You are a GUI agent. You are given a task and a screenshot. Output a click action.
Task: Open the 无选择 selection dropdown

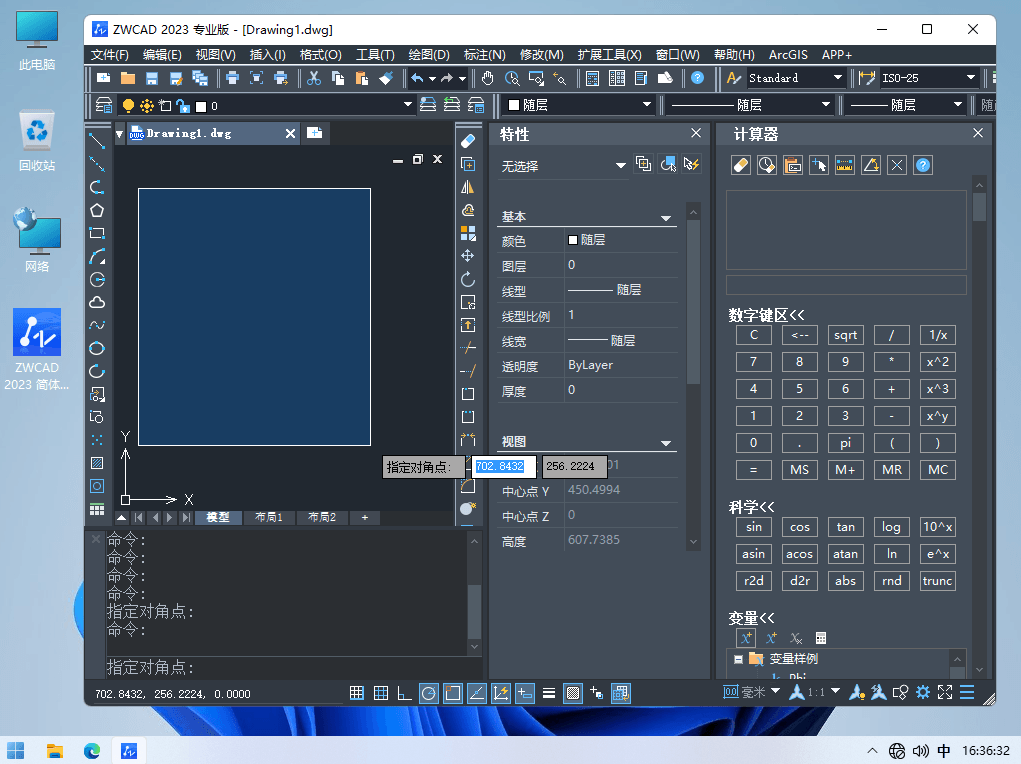pos(621,165)
